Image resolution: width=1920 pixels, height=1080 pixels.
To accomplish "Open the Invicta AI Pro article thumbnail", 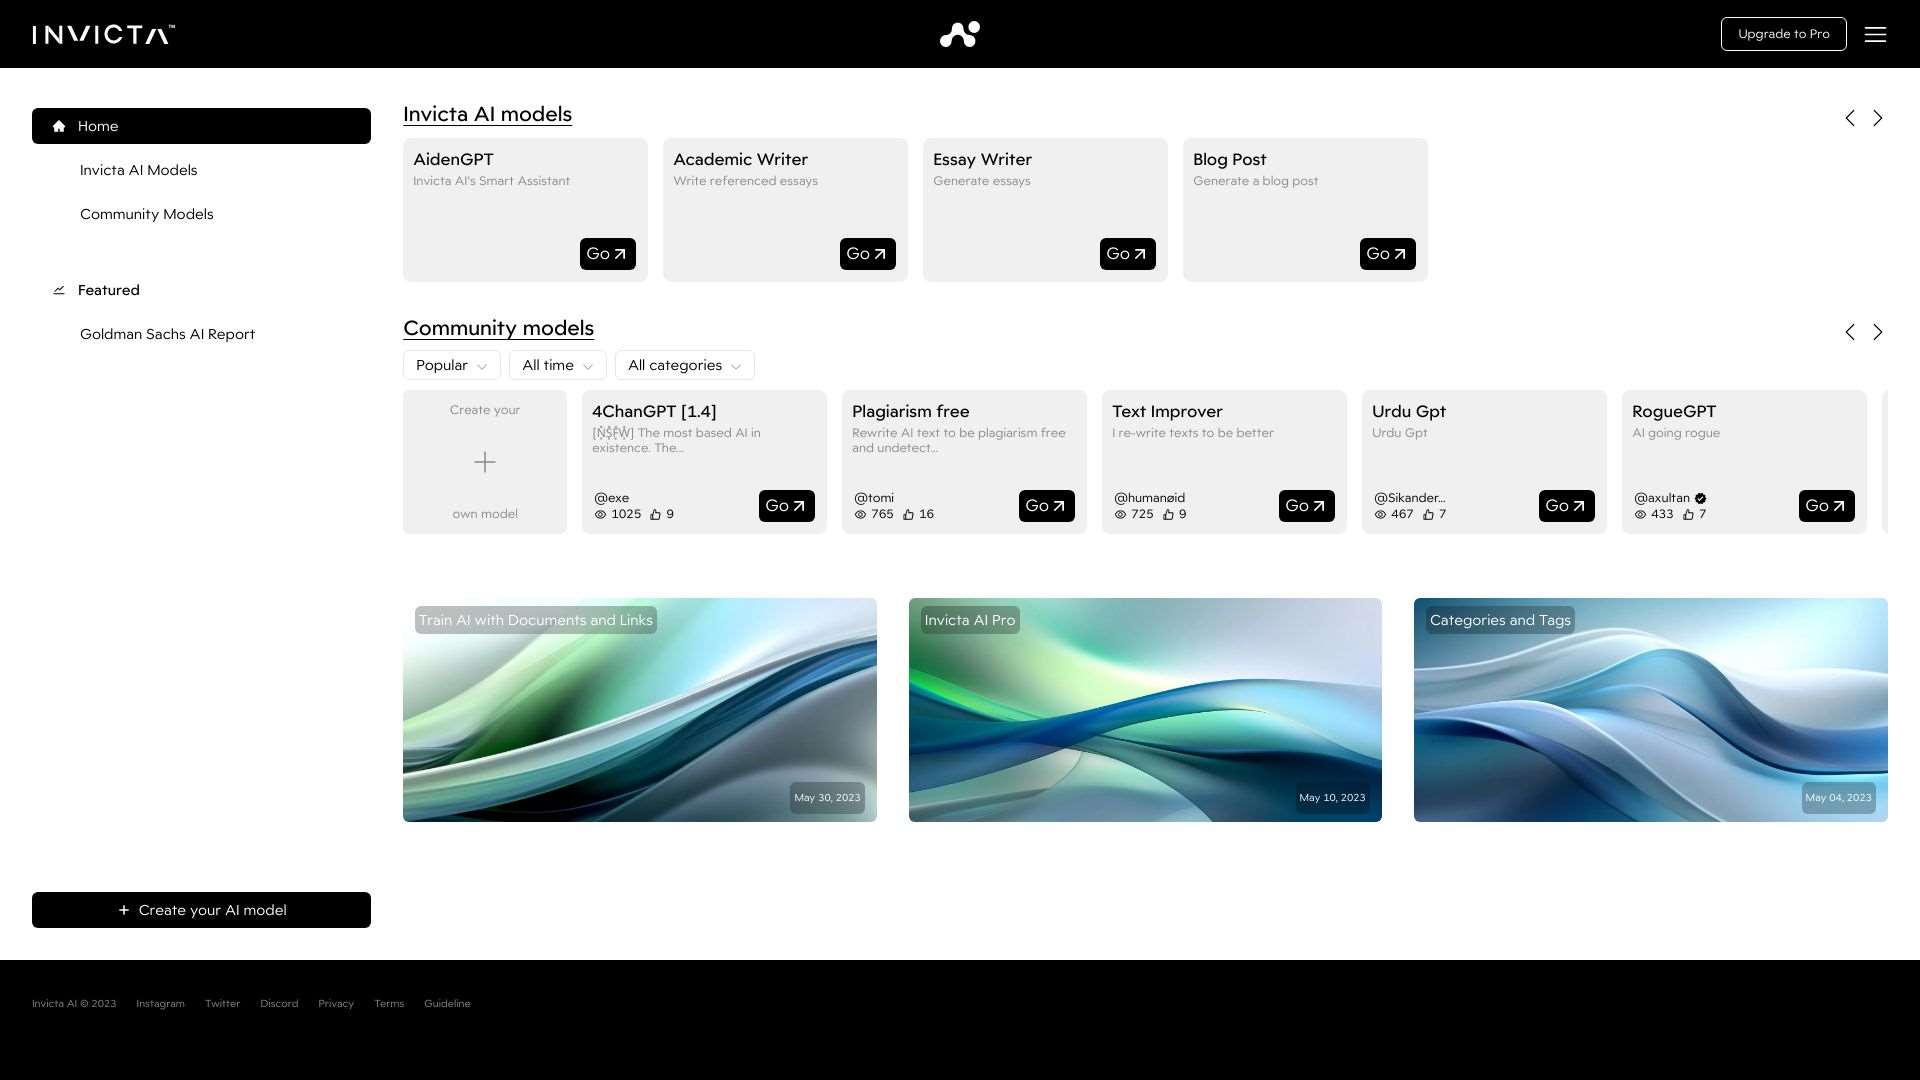I will point(1145,710).
